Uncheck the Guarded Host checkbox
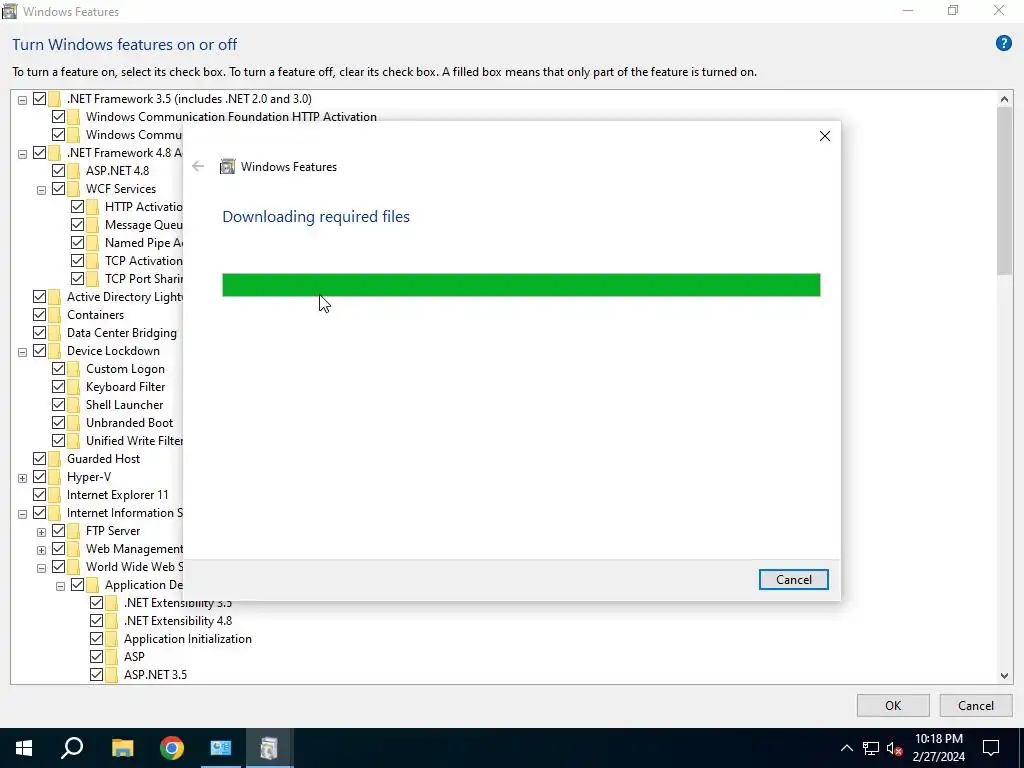Viewport: 1024px width, 768px height. [x=39, y=458]
